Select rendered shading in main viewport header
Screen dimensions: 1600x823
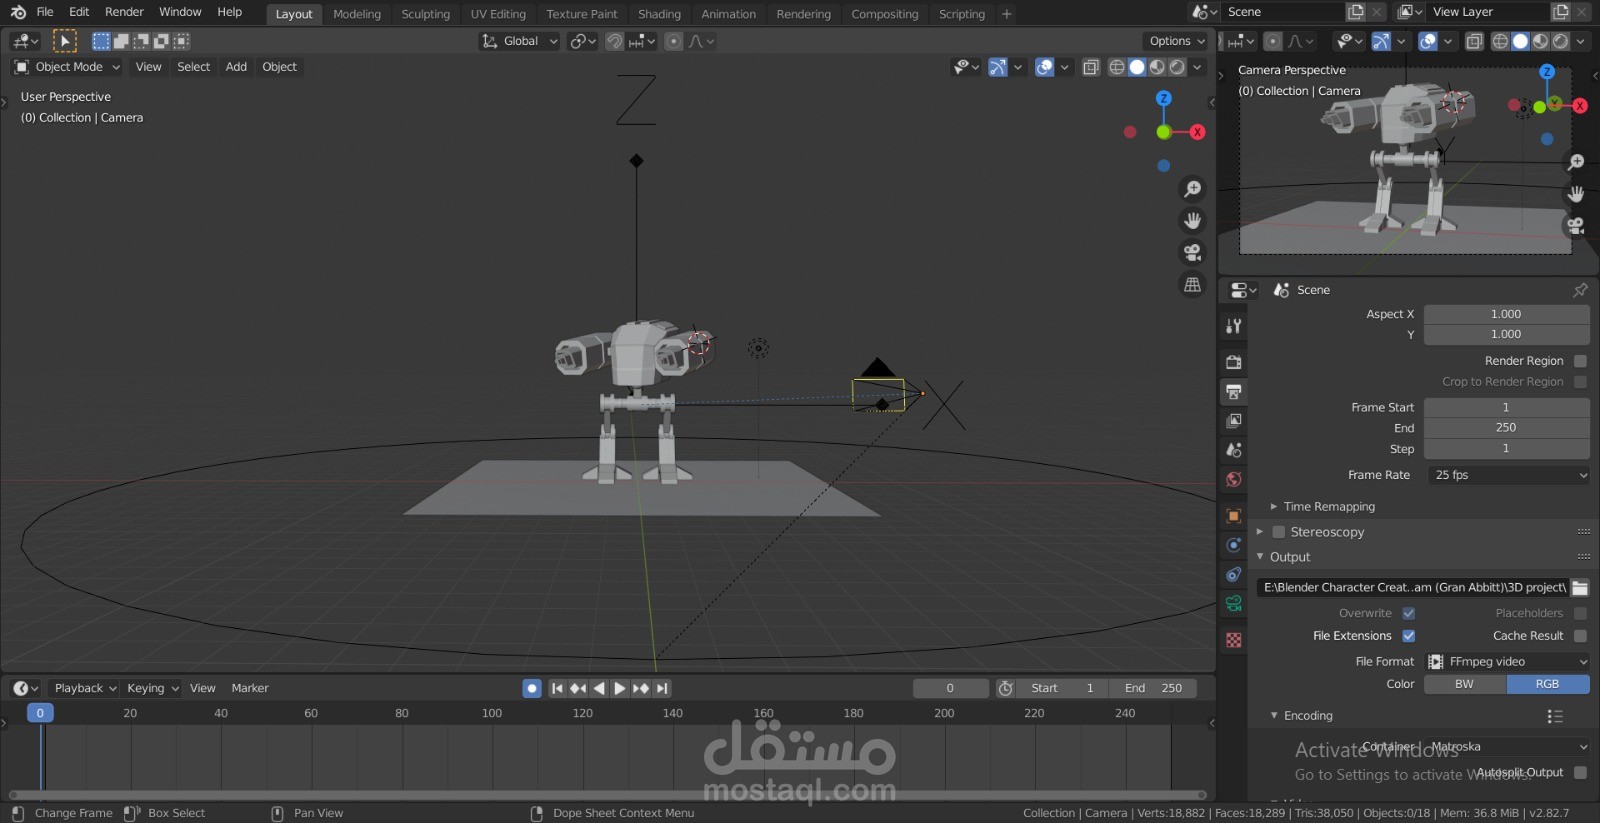[1177, 67]
